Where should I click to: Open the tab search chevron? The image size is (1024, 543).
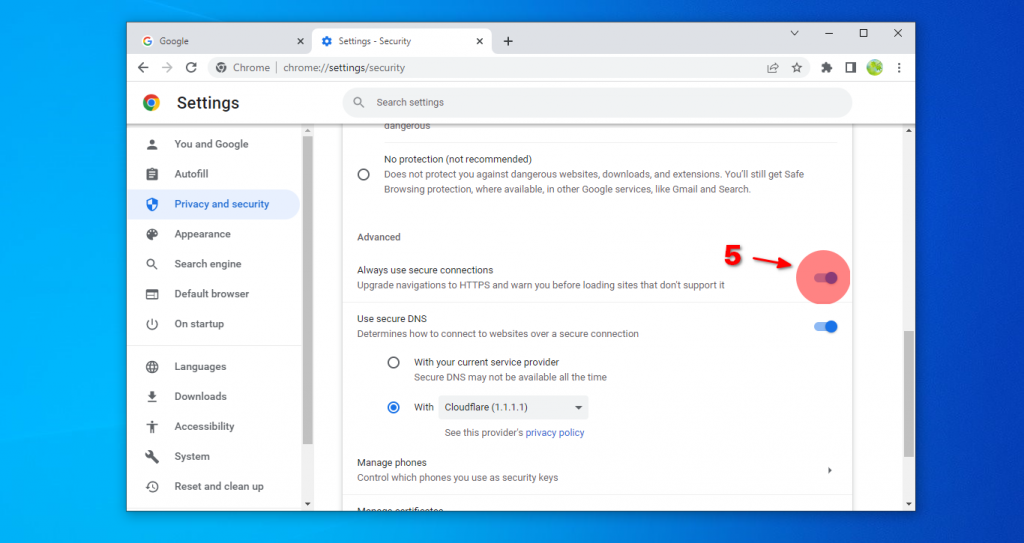click(x=794, y=33)
